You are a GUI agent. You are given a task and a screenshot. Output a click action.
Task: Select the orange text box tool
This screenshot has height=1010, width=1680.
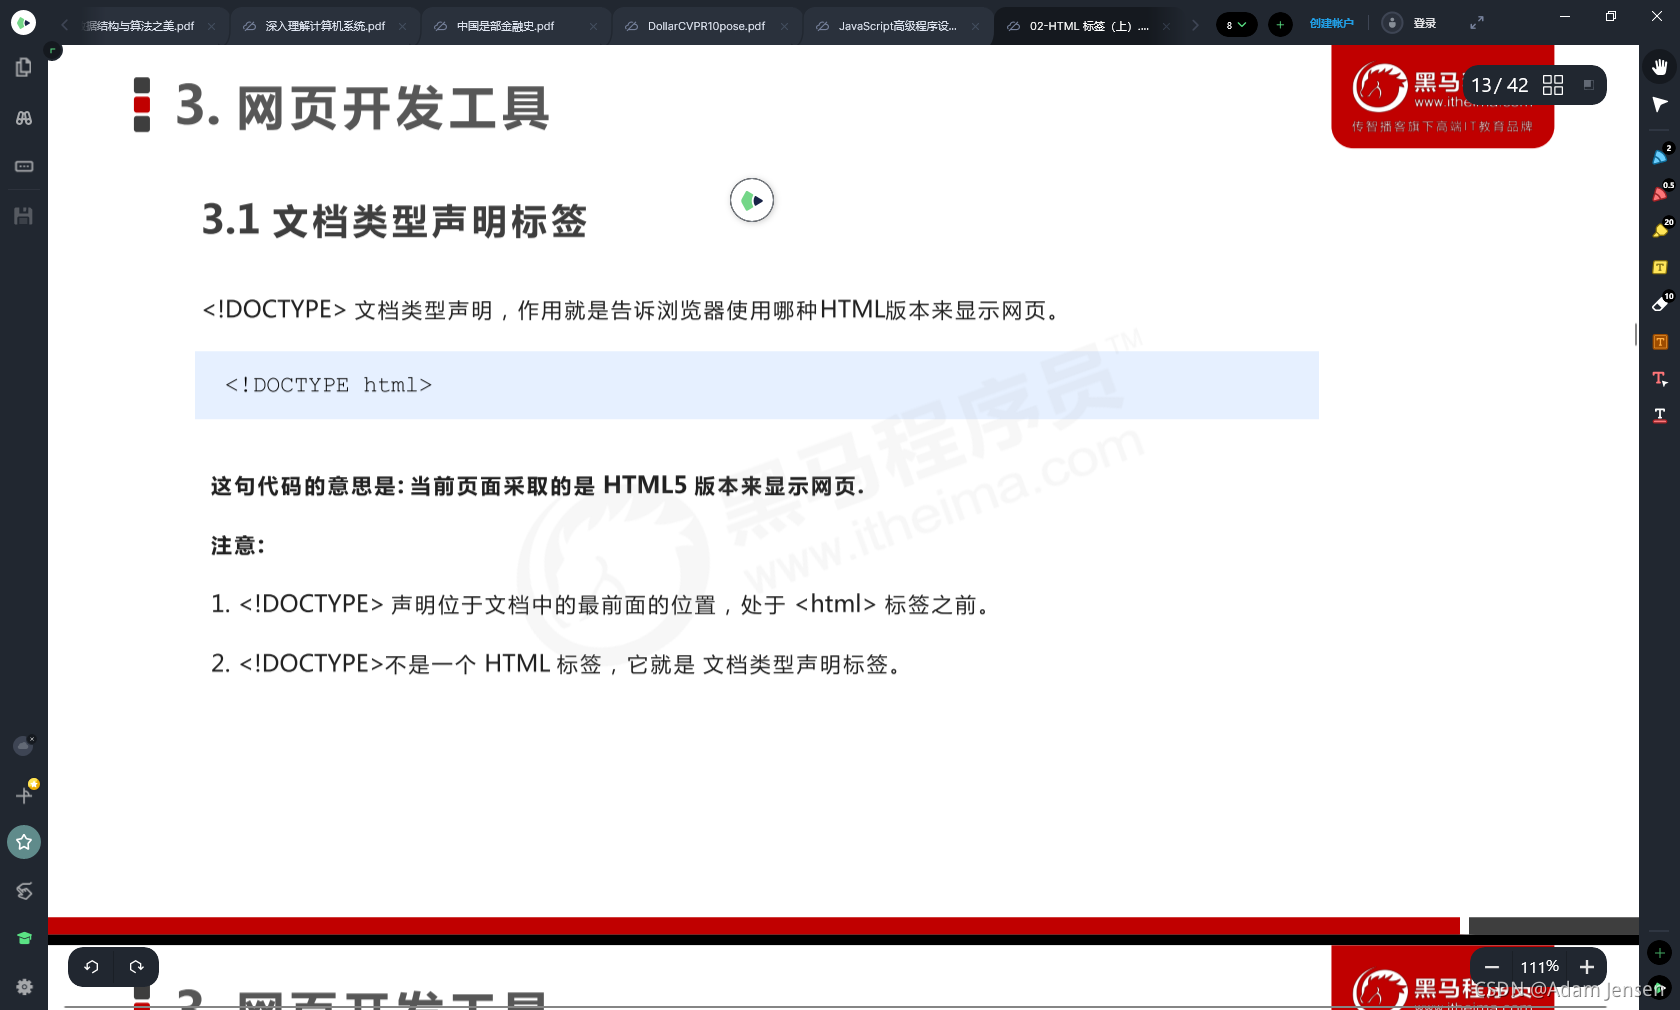pos(1660,342)
